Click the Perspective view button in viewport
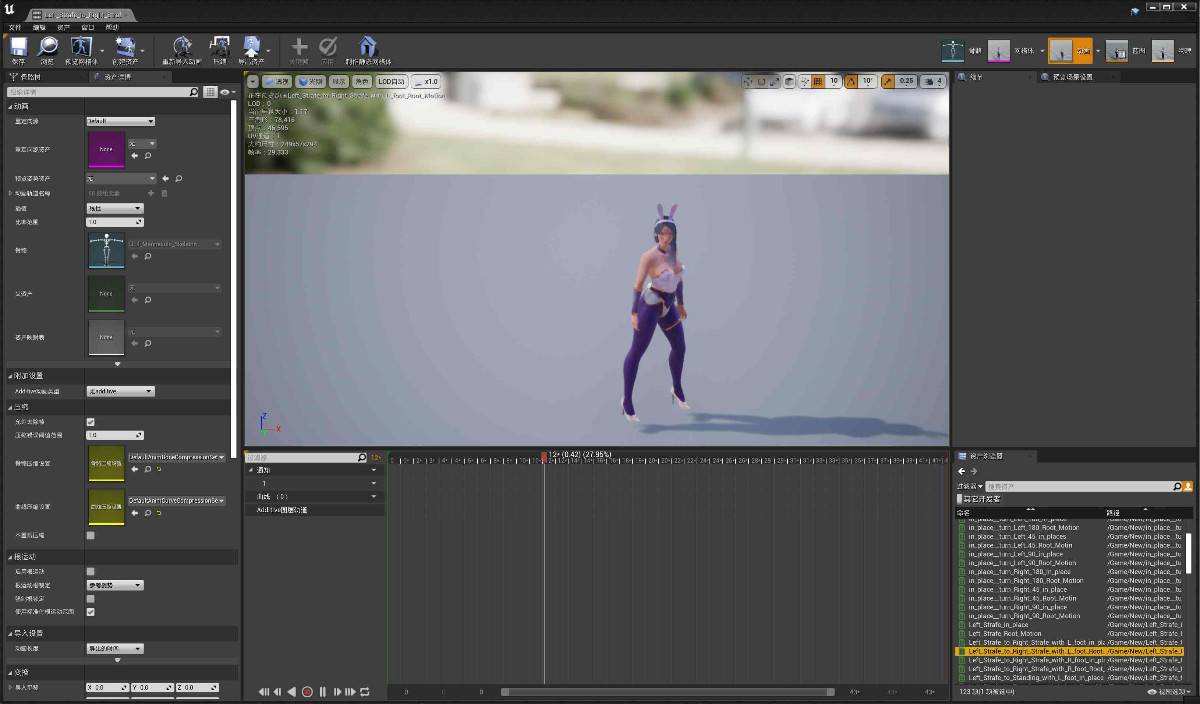Image resolution: width=1200 pixels, height=704 pixels. [277, 81]
